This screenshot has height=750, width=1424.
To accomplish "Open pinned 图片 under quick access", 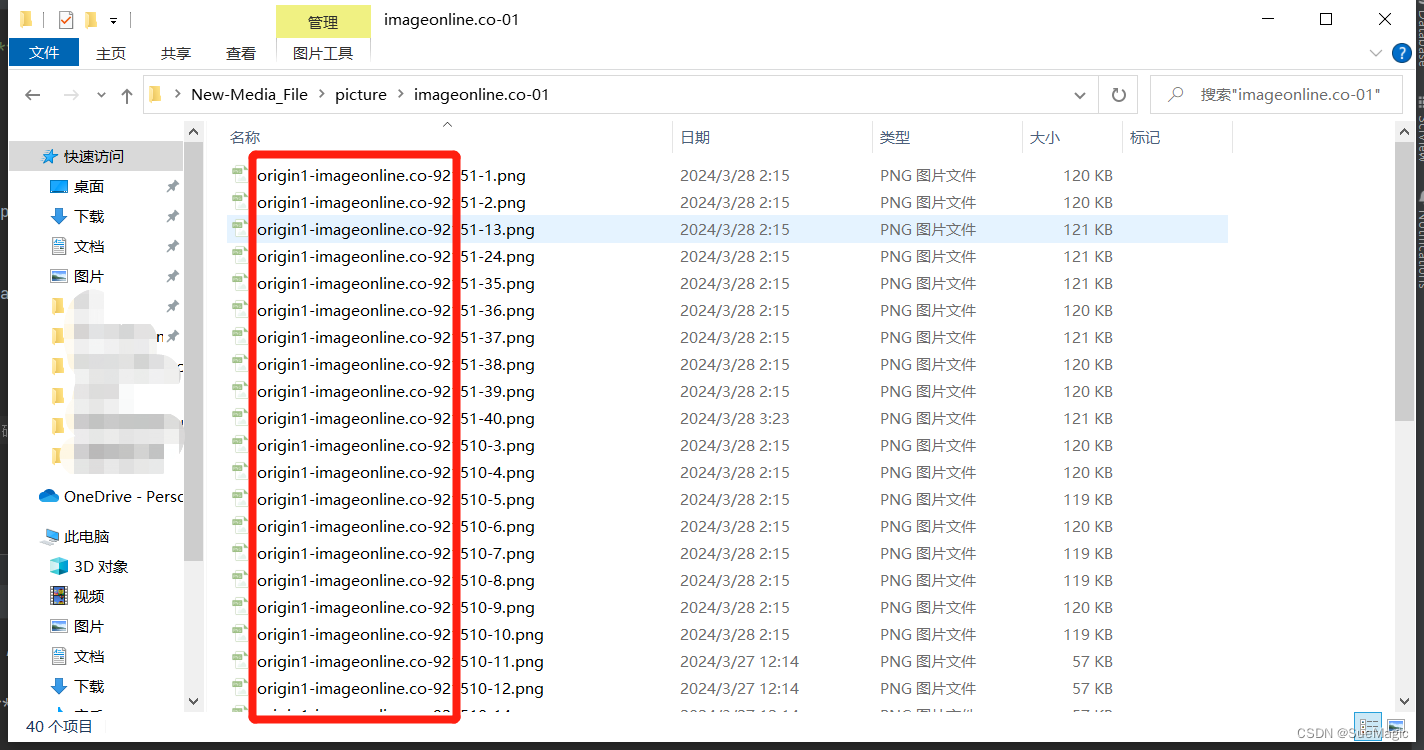I will [89, 277].
